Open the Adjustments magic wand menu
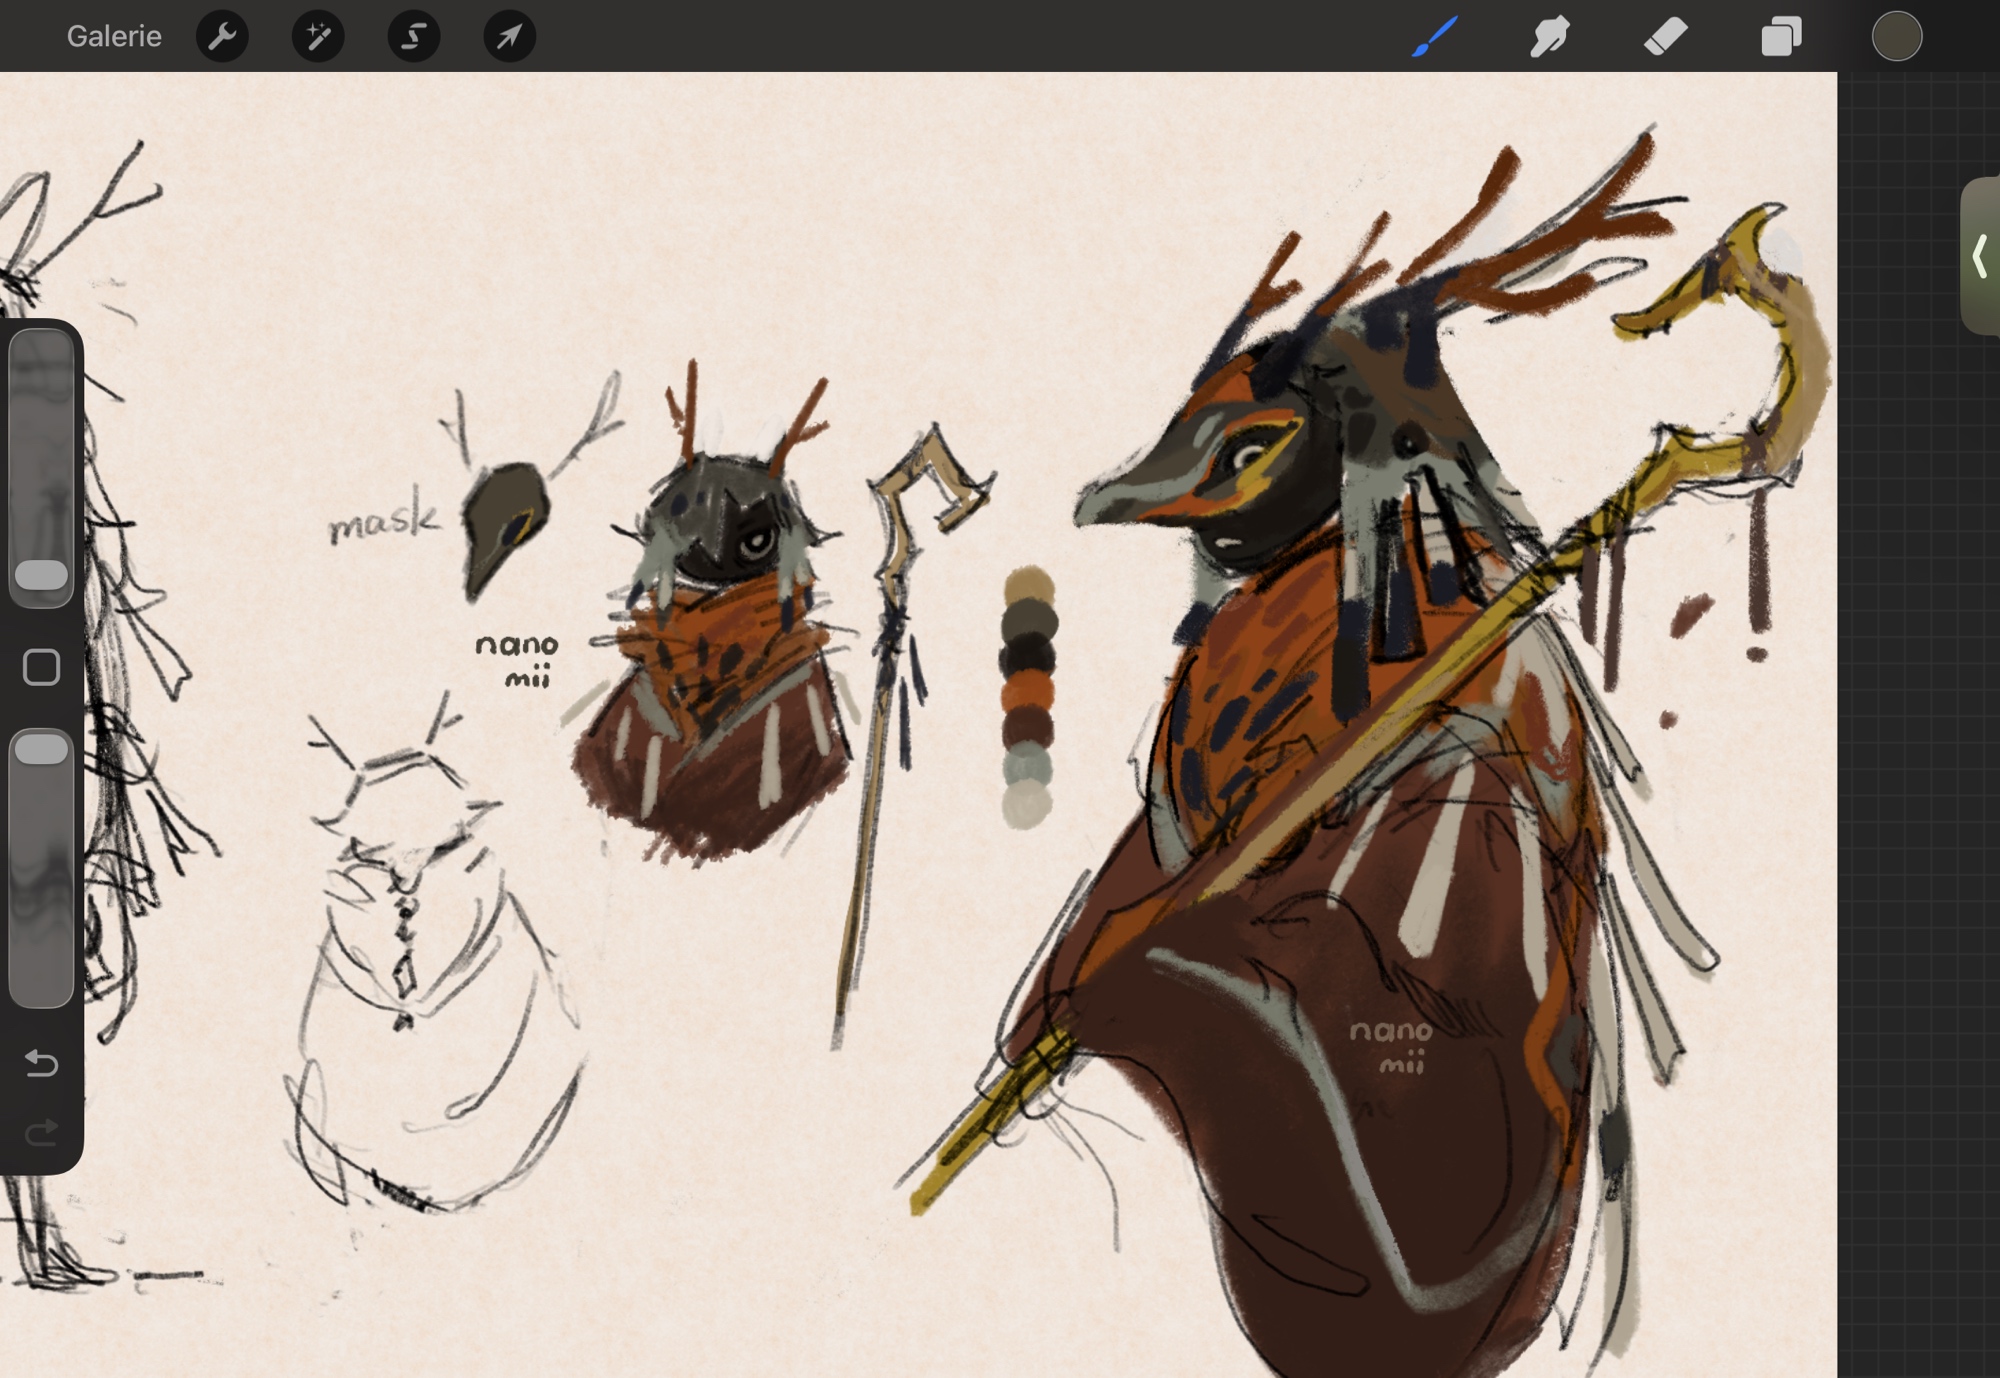2000x1378 pixels. point(318,37)
